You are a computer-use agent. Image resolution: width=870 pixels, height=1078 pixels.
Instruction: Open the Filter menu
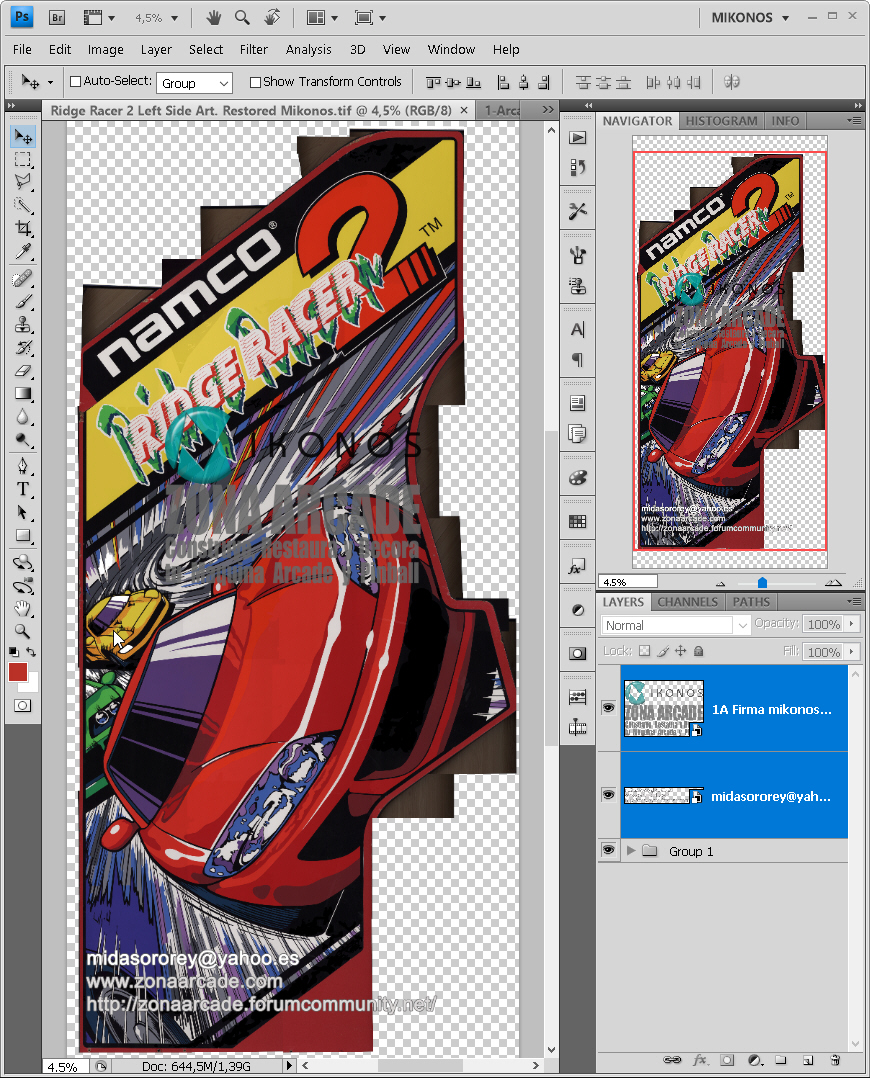pos(253,50)
